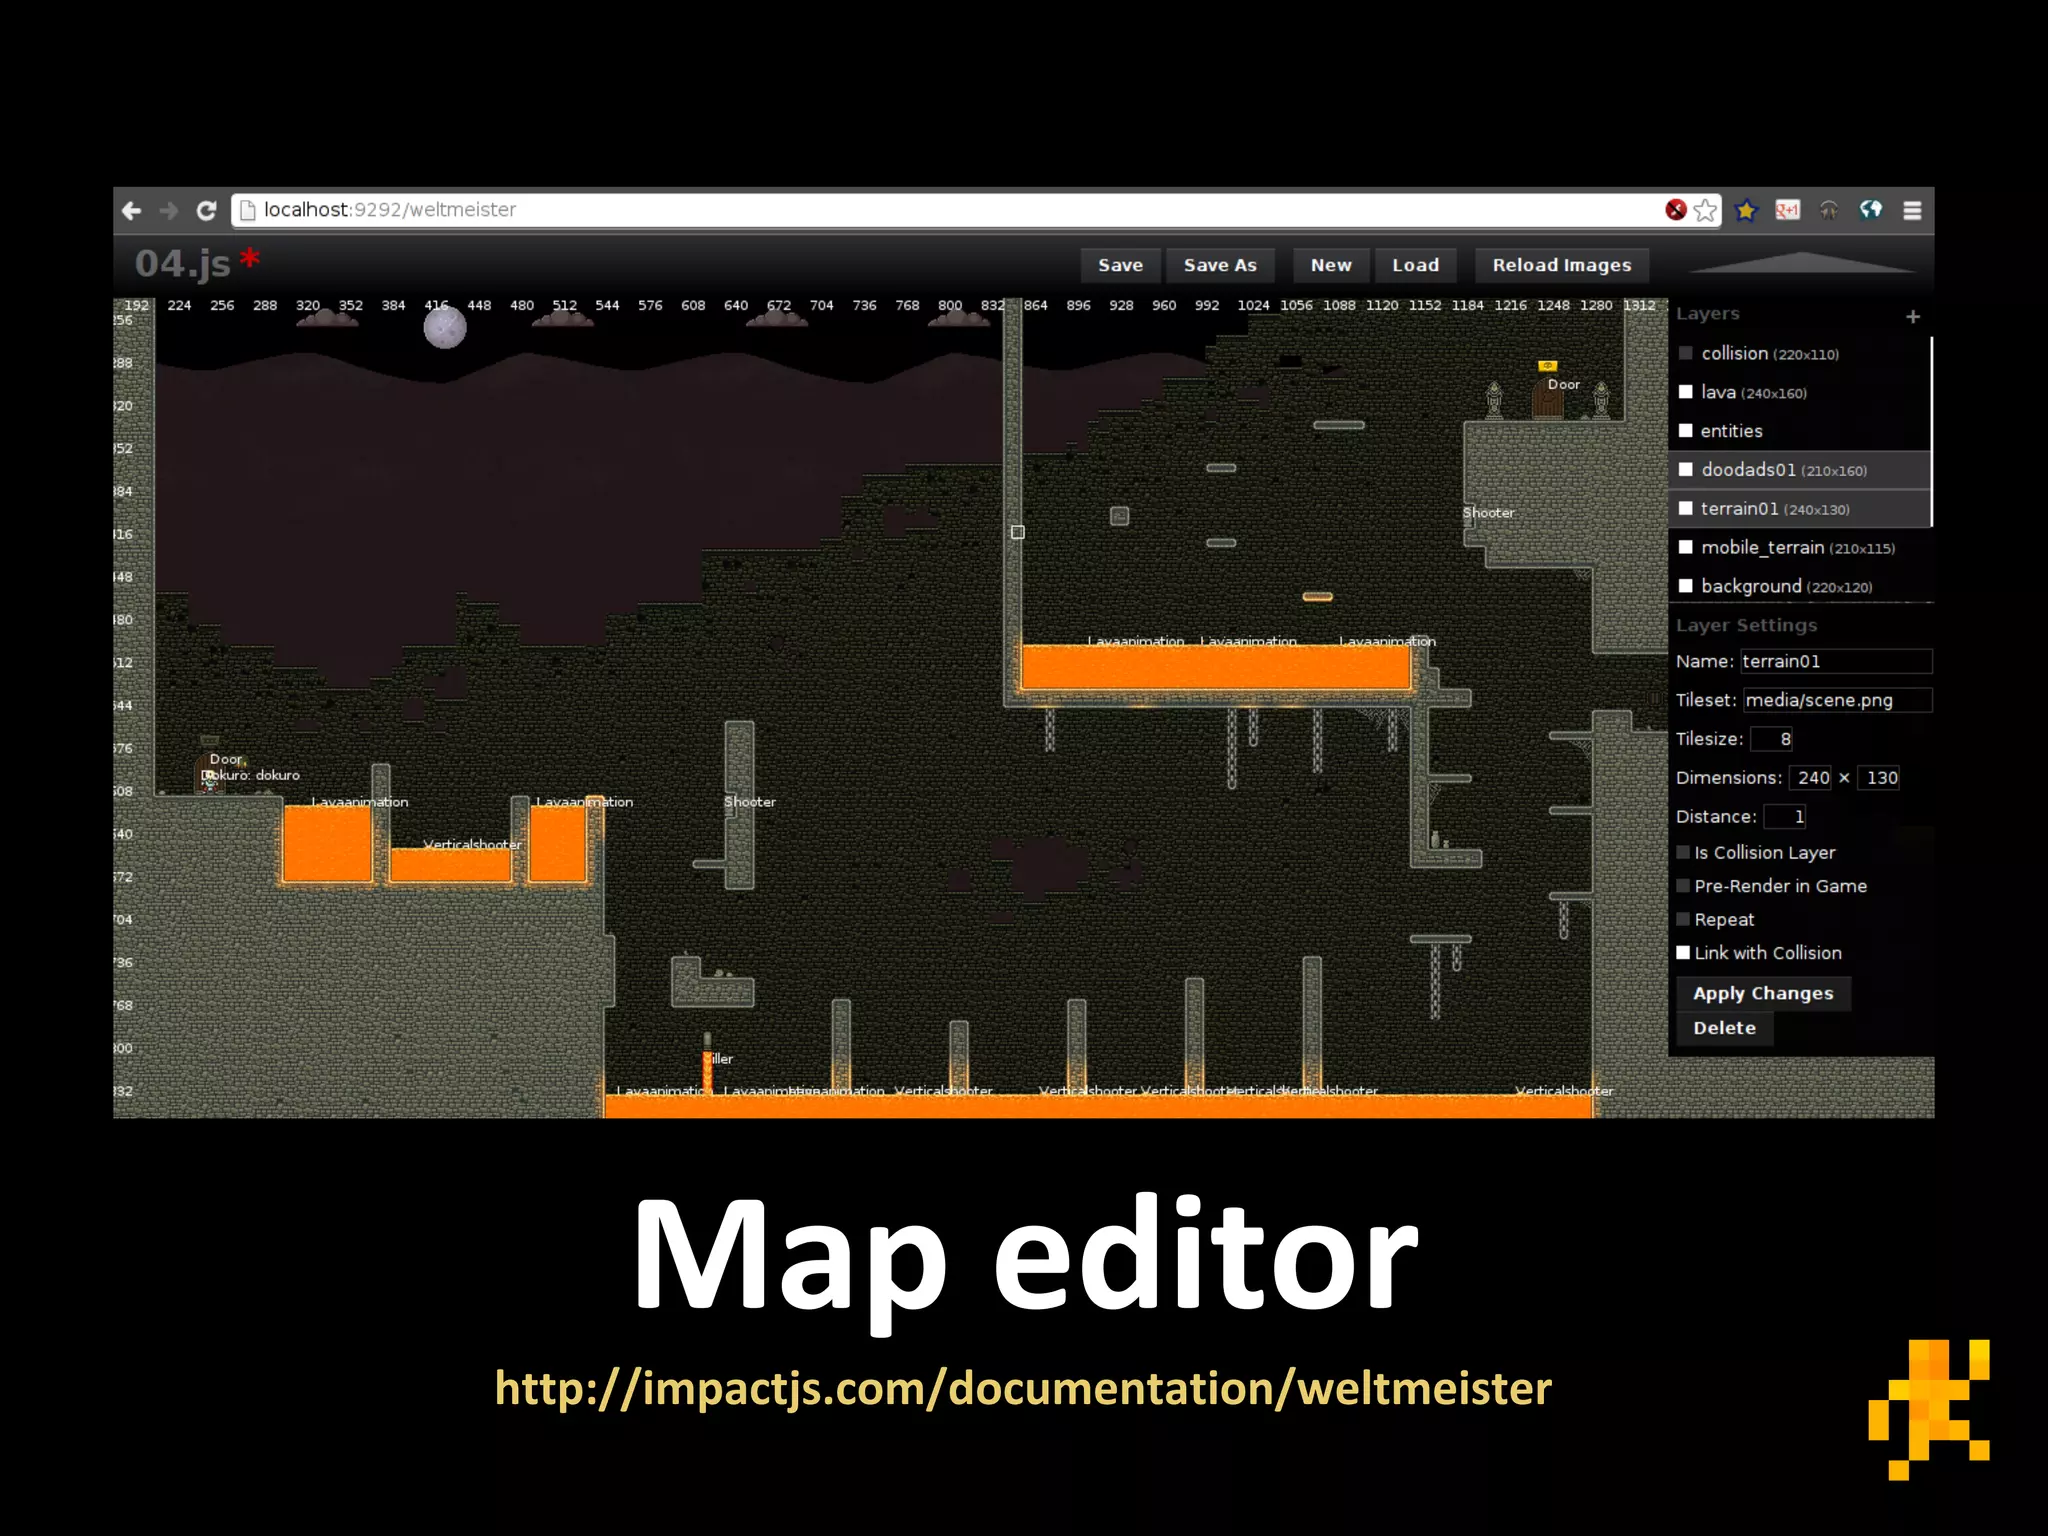Toggle the Link with Collision checkbox
The height and width of the screenshot is (1536, 2048).
[1683, 953]
